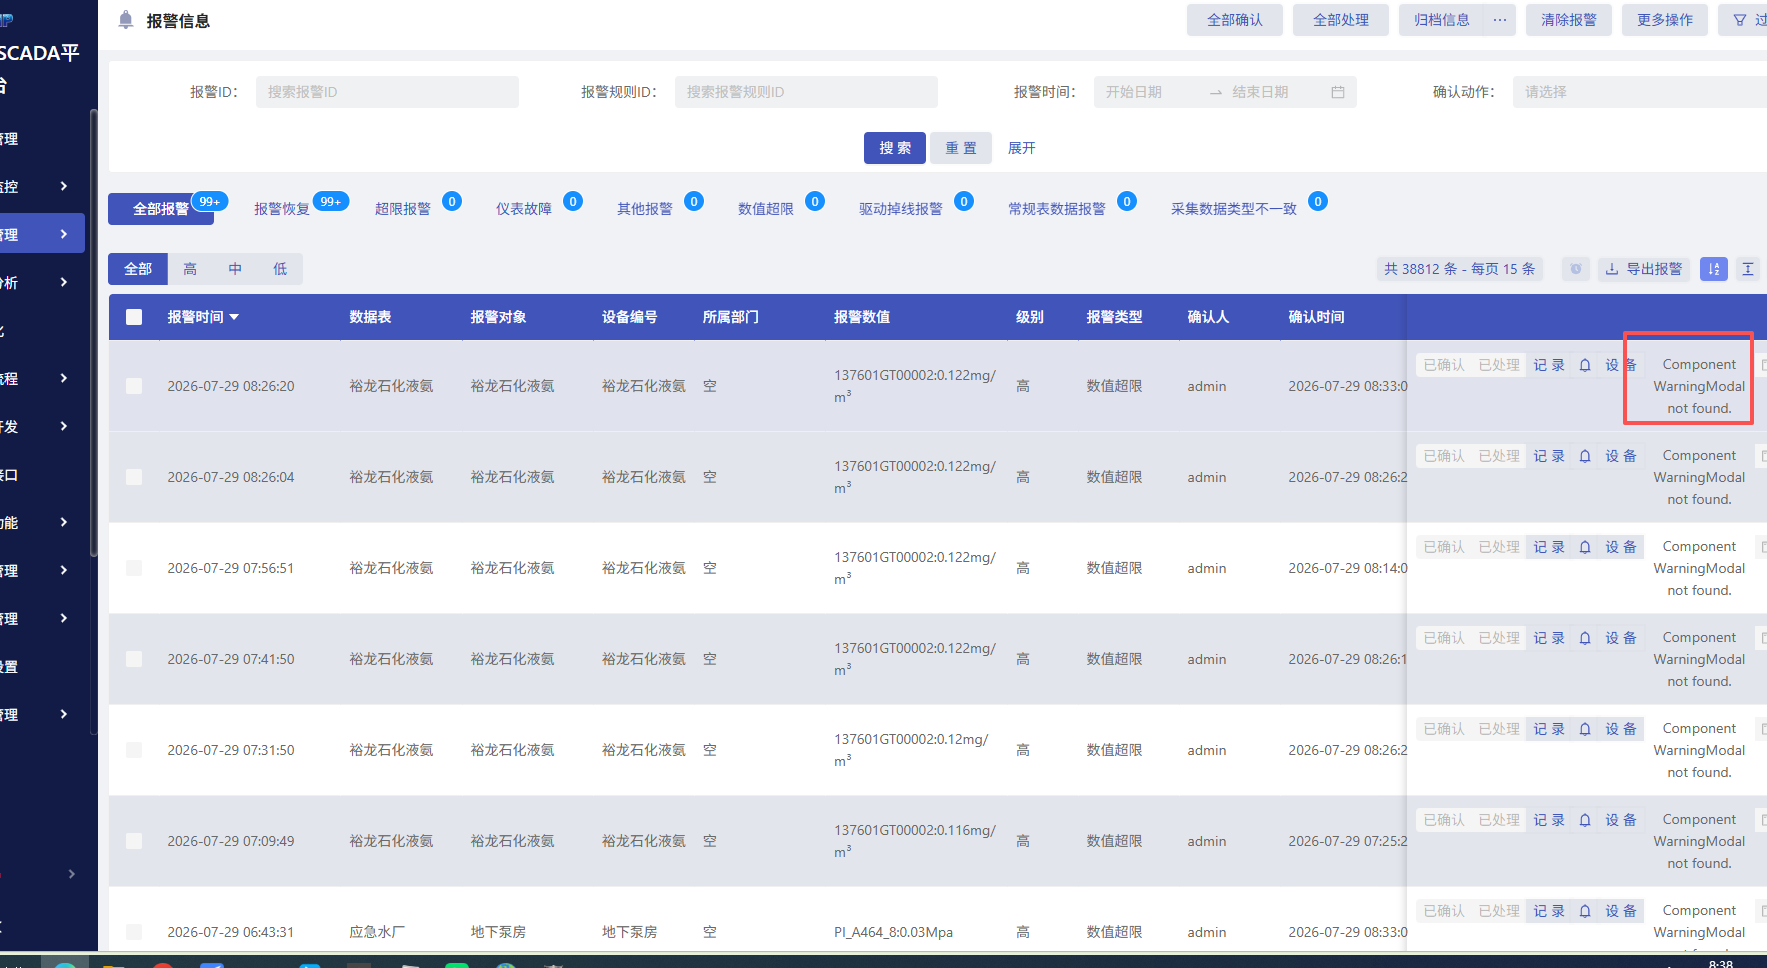Click the 搜索 search button
1767x968 pixels.
click(895, 148)
